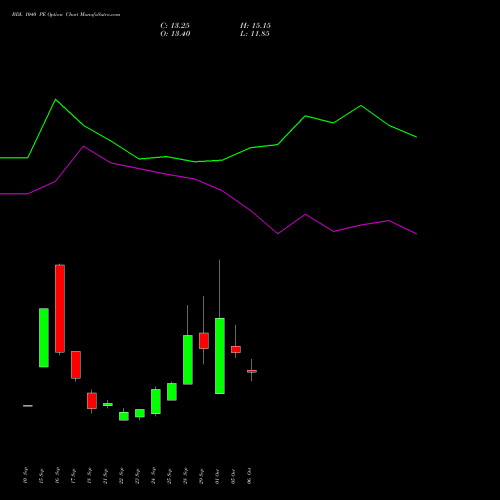Select the 01 Oct date label
The width and height of the screenshot is (500, 500).
coord(218,476)
